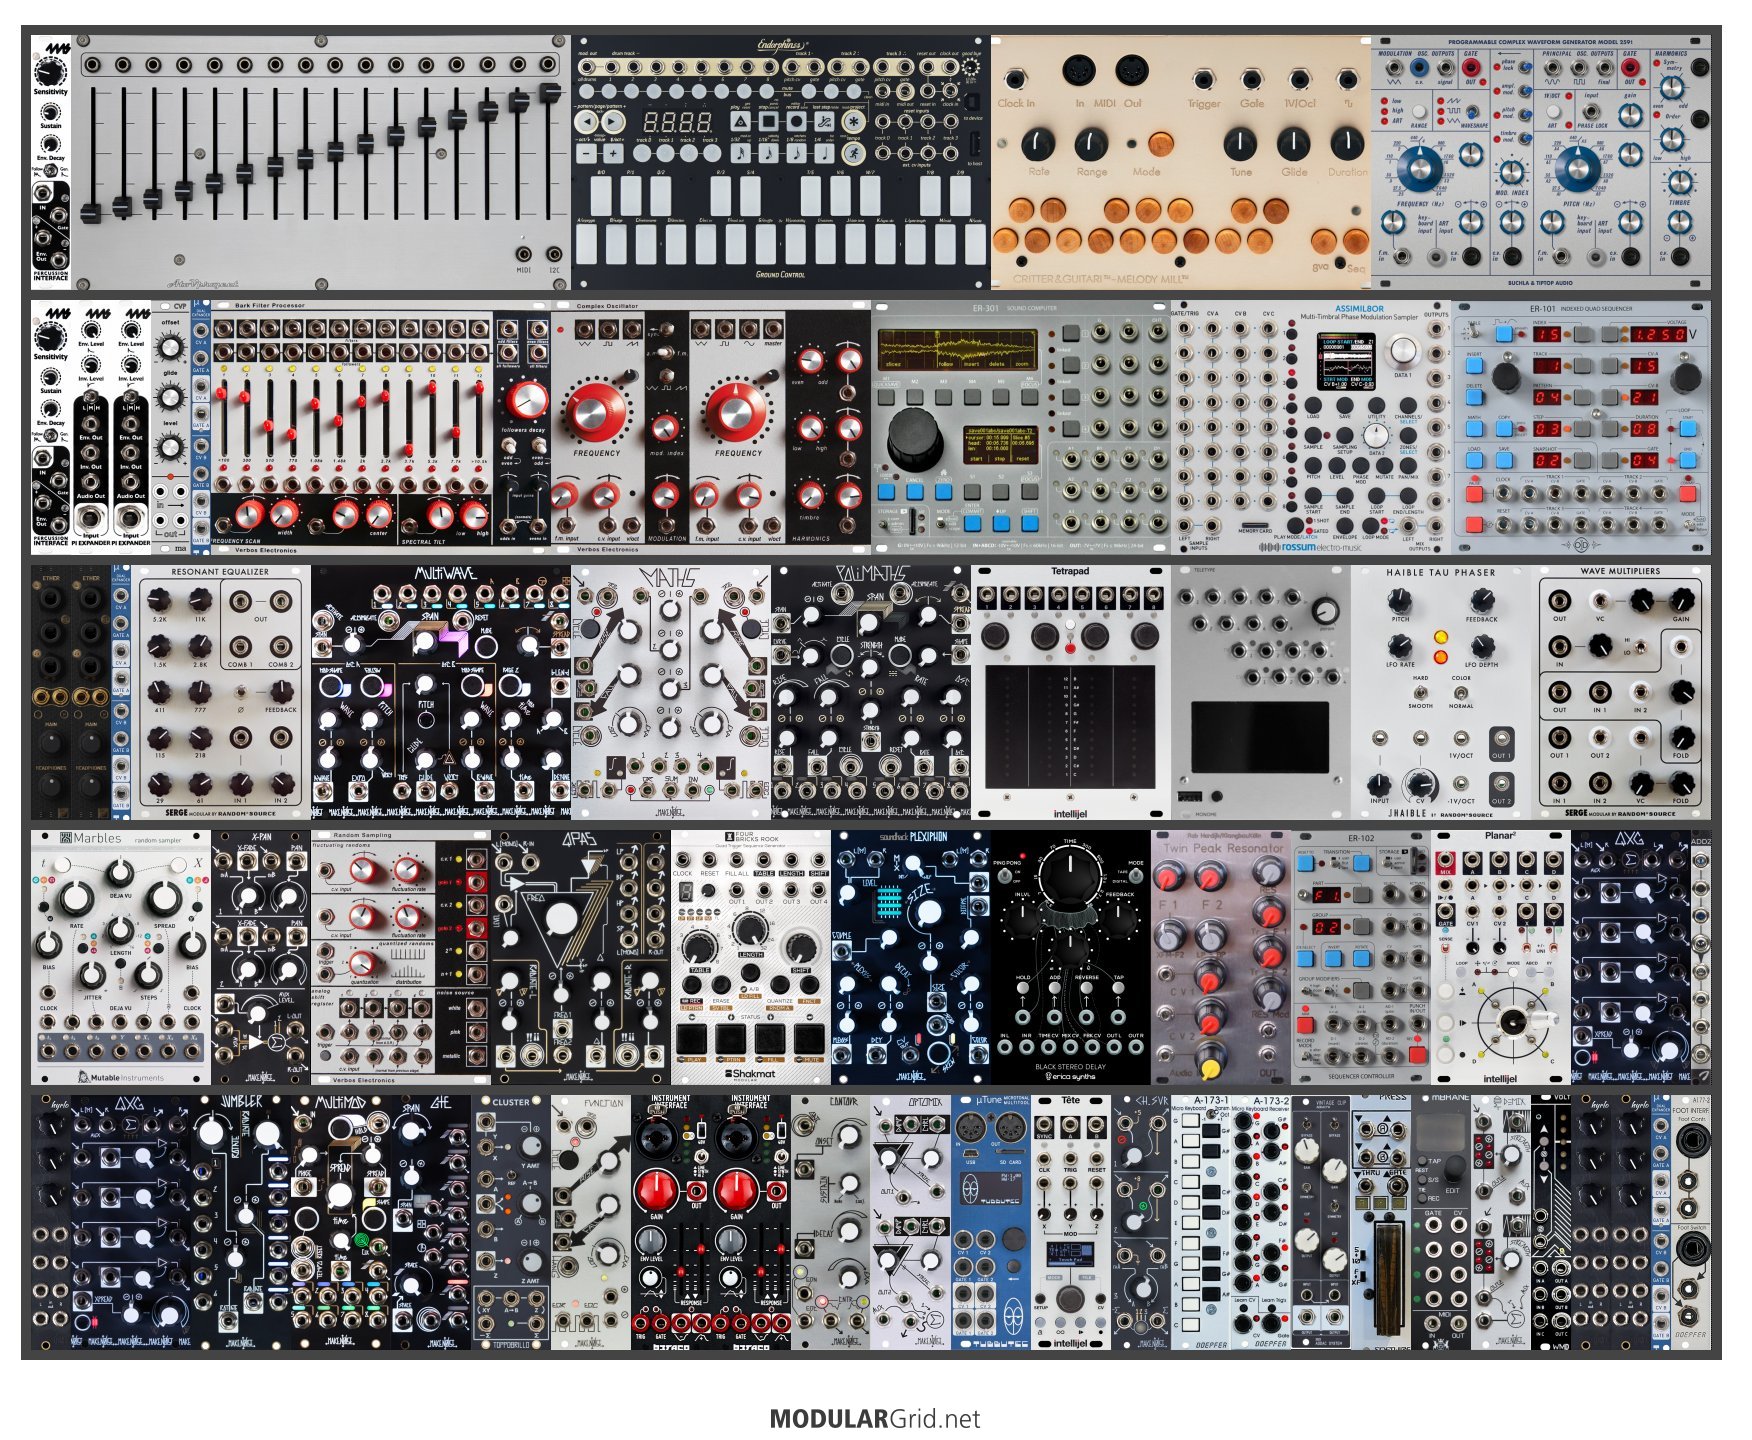Toggle the track 0 button on Ground Control
Screen dimensions: 1752x1440
(644, 154)
